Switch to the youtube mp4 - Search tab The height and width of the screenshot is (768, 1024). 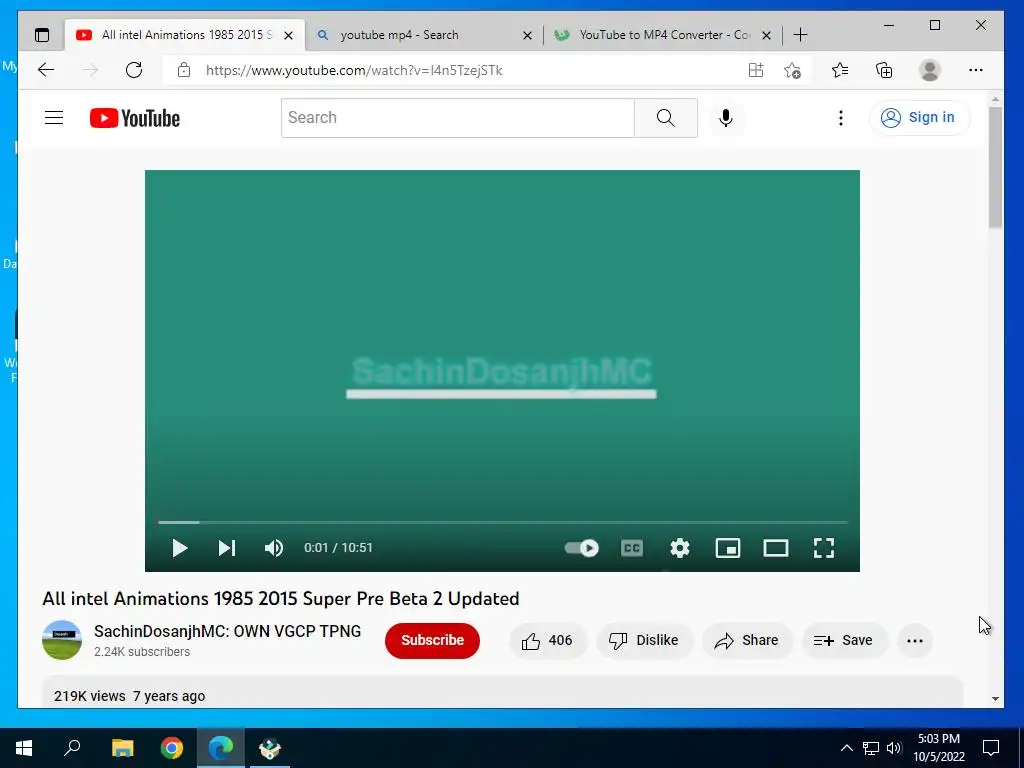coord(424,35)
